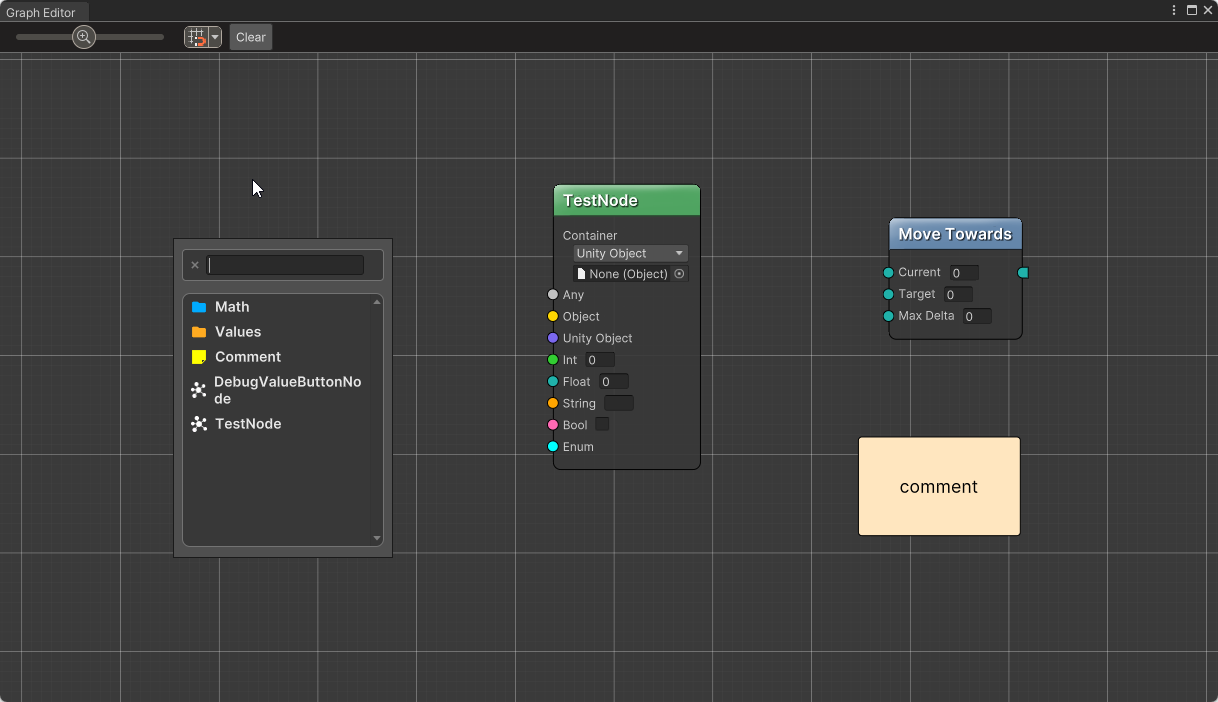
Task: Focus the node search text field
Action: coord(285,265)
